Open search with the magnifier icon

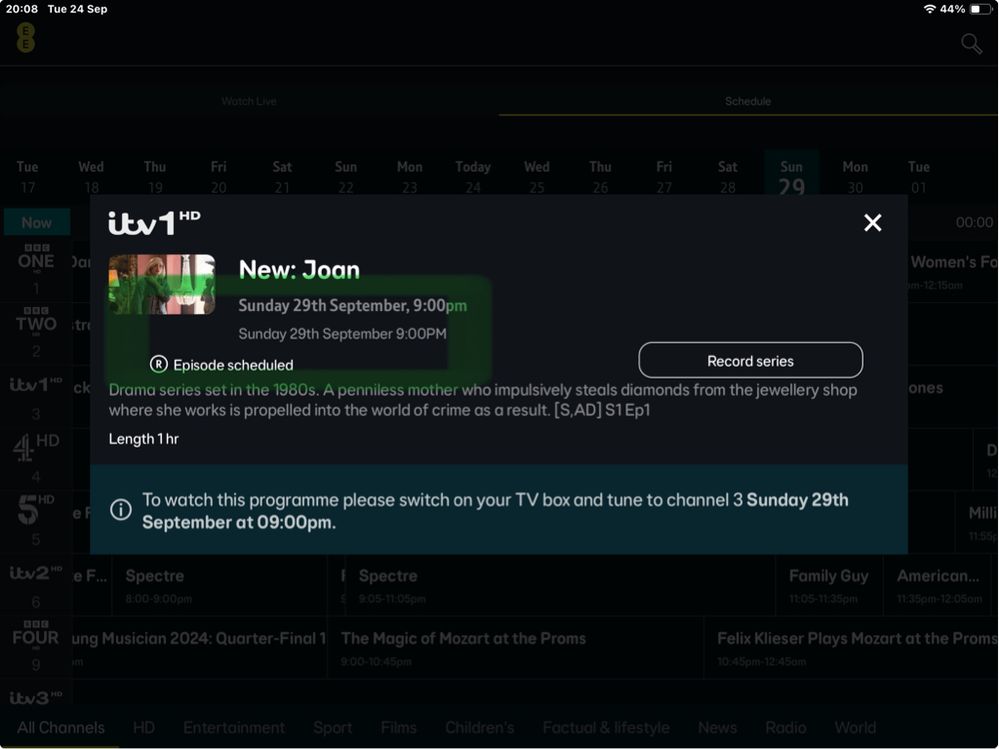coord(971,43)
